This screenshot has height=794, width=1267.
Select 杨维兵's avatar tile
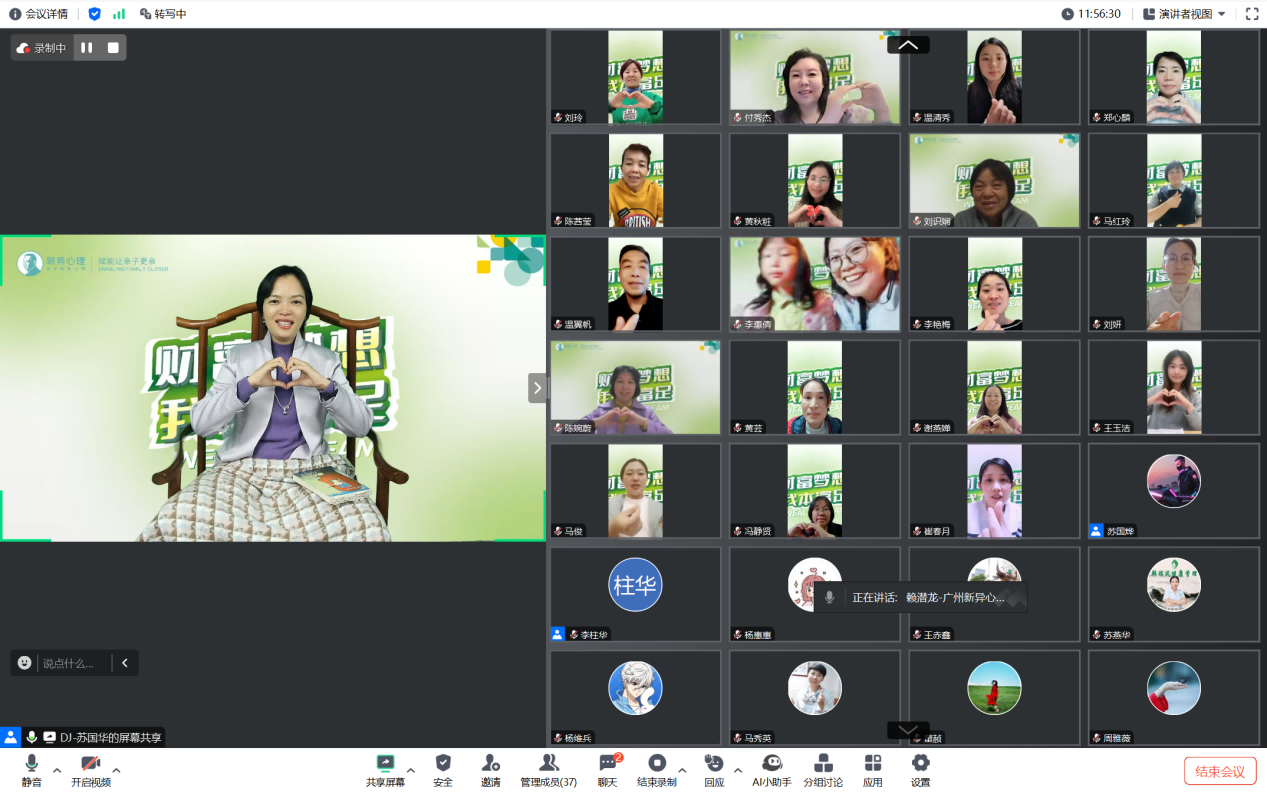coord(635,697)
